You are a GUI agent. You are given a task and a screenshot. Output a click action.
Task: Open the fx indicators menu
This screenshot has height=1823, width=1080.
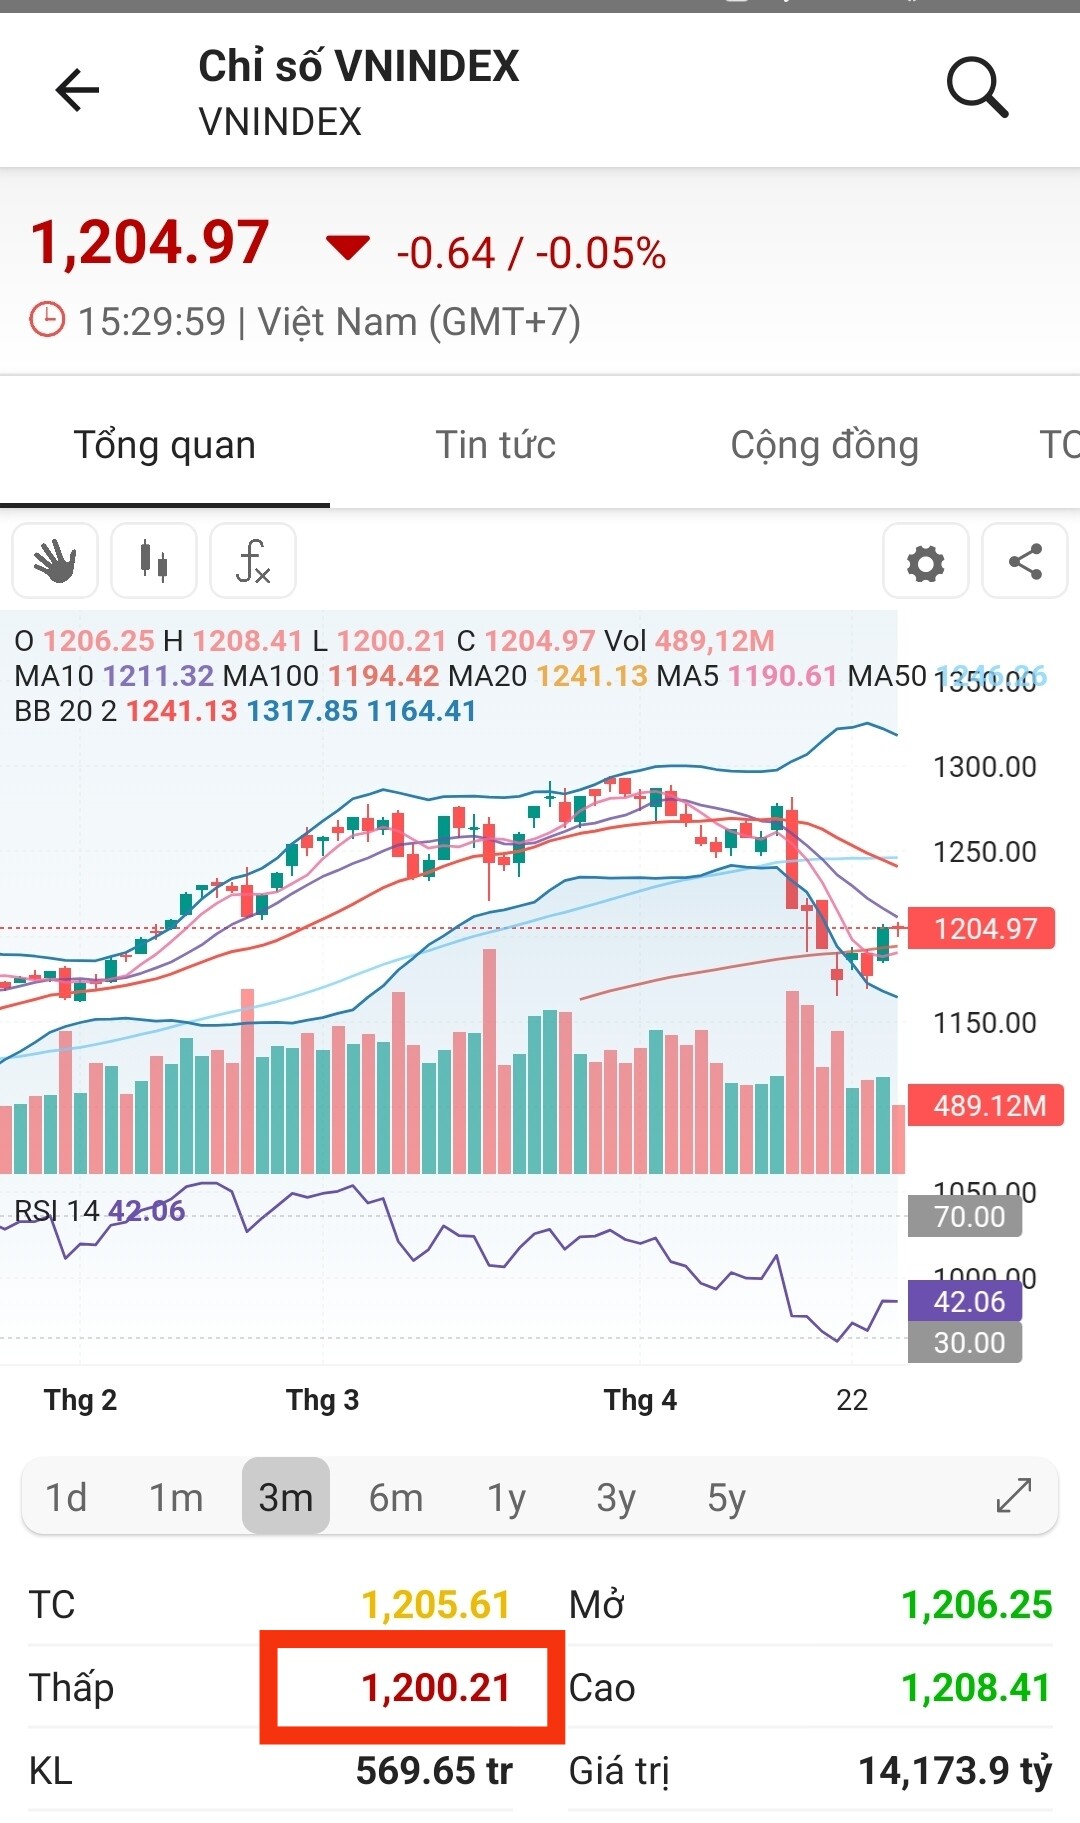[x=253, y=561]
